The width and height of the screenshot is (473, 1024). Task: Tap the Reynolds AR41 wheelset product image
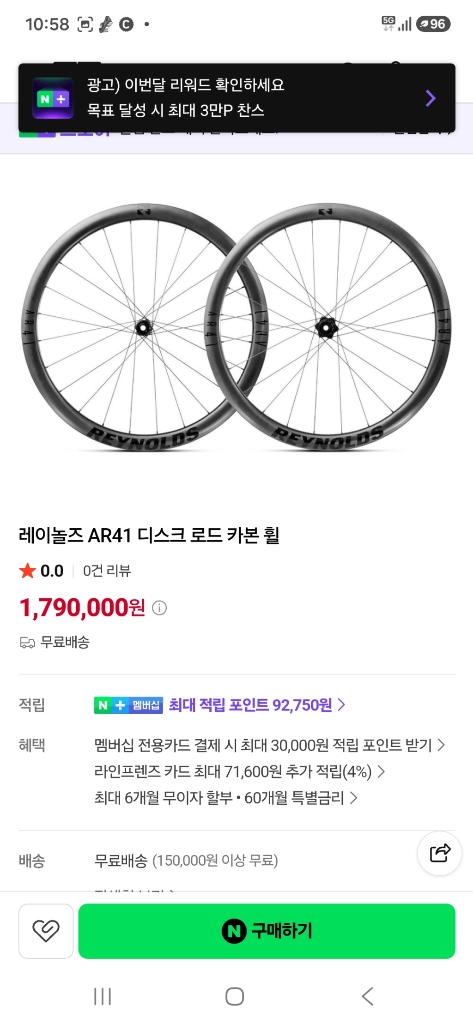point(235,328)
